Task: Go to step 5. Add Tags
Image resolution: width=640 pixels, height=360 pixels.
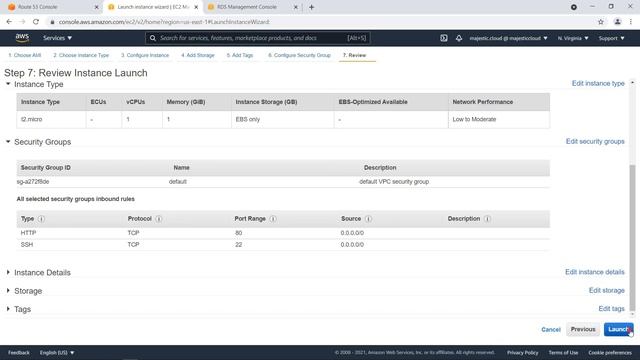Action: [x=240, y=55]
